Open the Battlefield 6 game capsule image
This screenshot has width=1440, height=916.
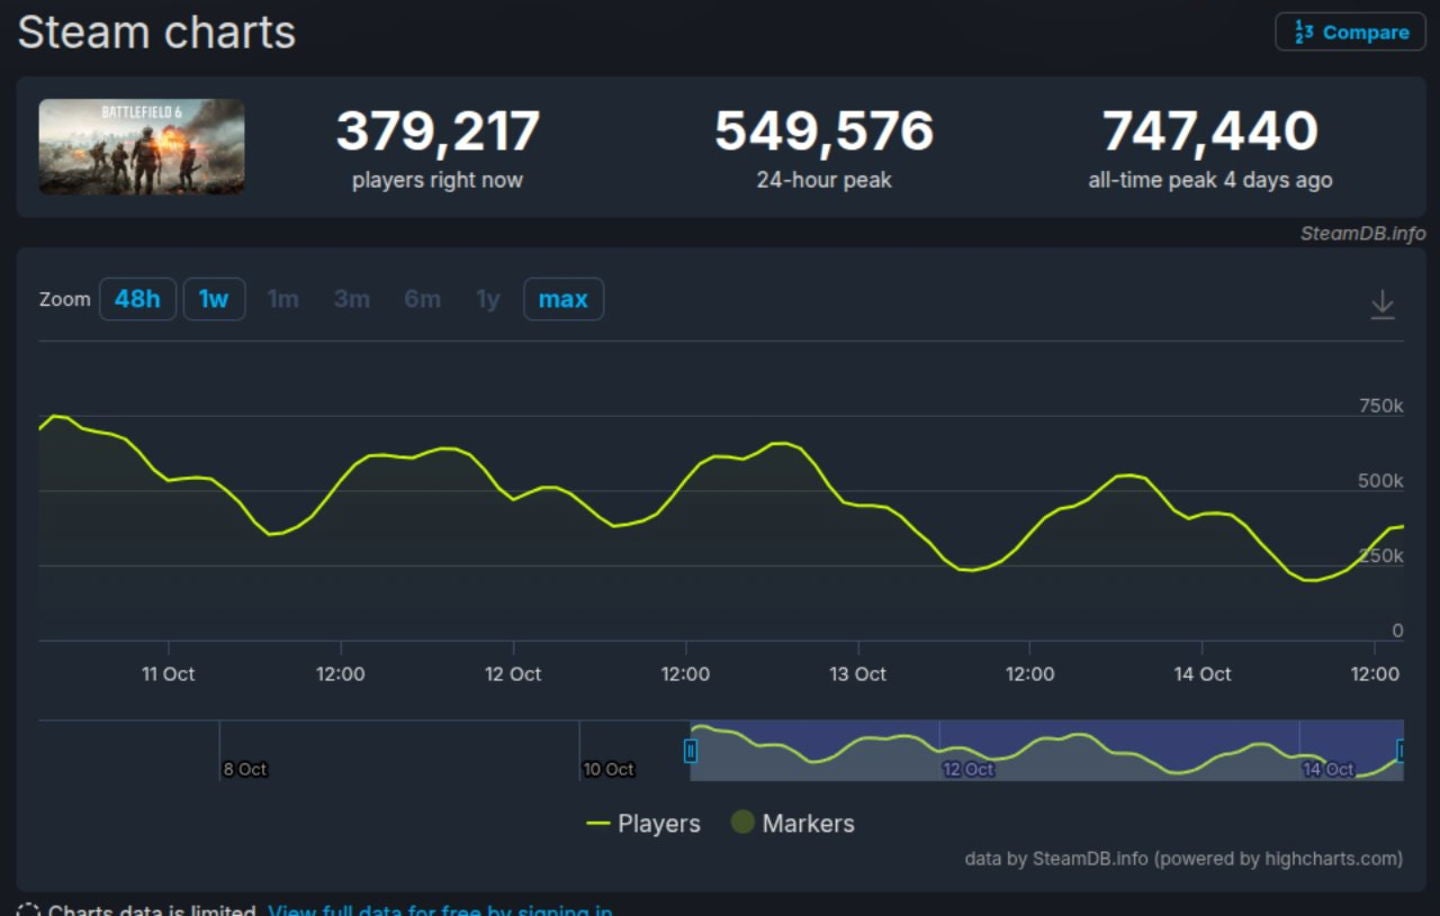(x=141, y=147)
